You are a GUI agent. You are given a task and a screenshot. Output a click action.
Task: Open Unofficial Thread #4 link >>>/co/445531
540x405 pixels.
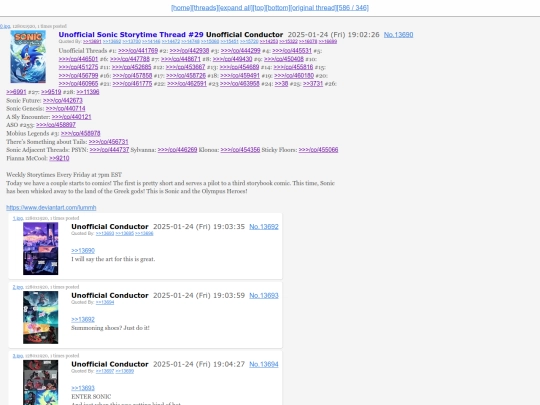(292, 51)
